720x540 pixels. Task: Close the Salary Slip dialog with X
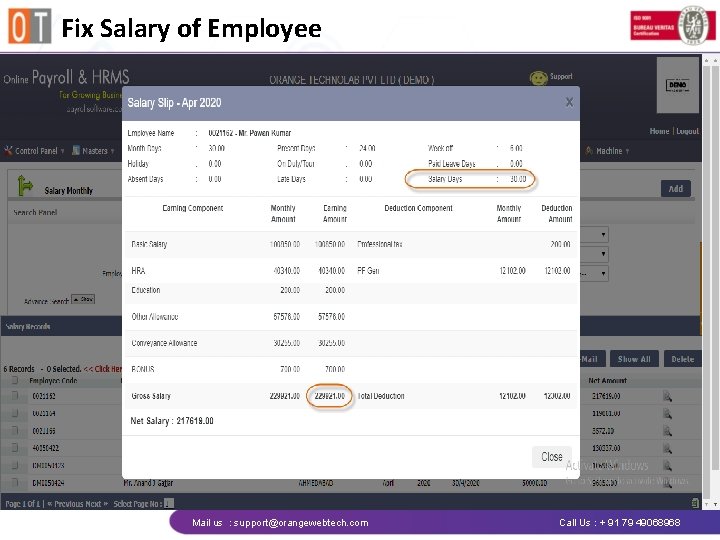coord(569,102)
